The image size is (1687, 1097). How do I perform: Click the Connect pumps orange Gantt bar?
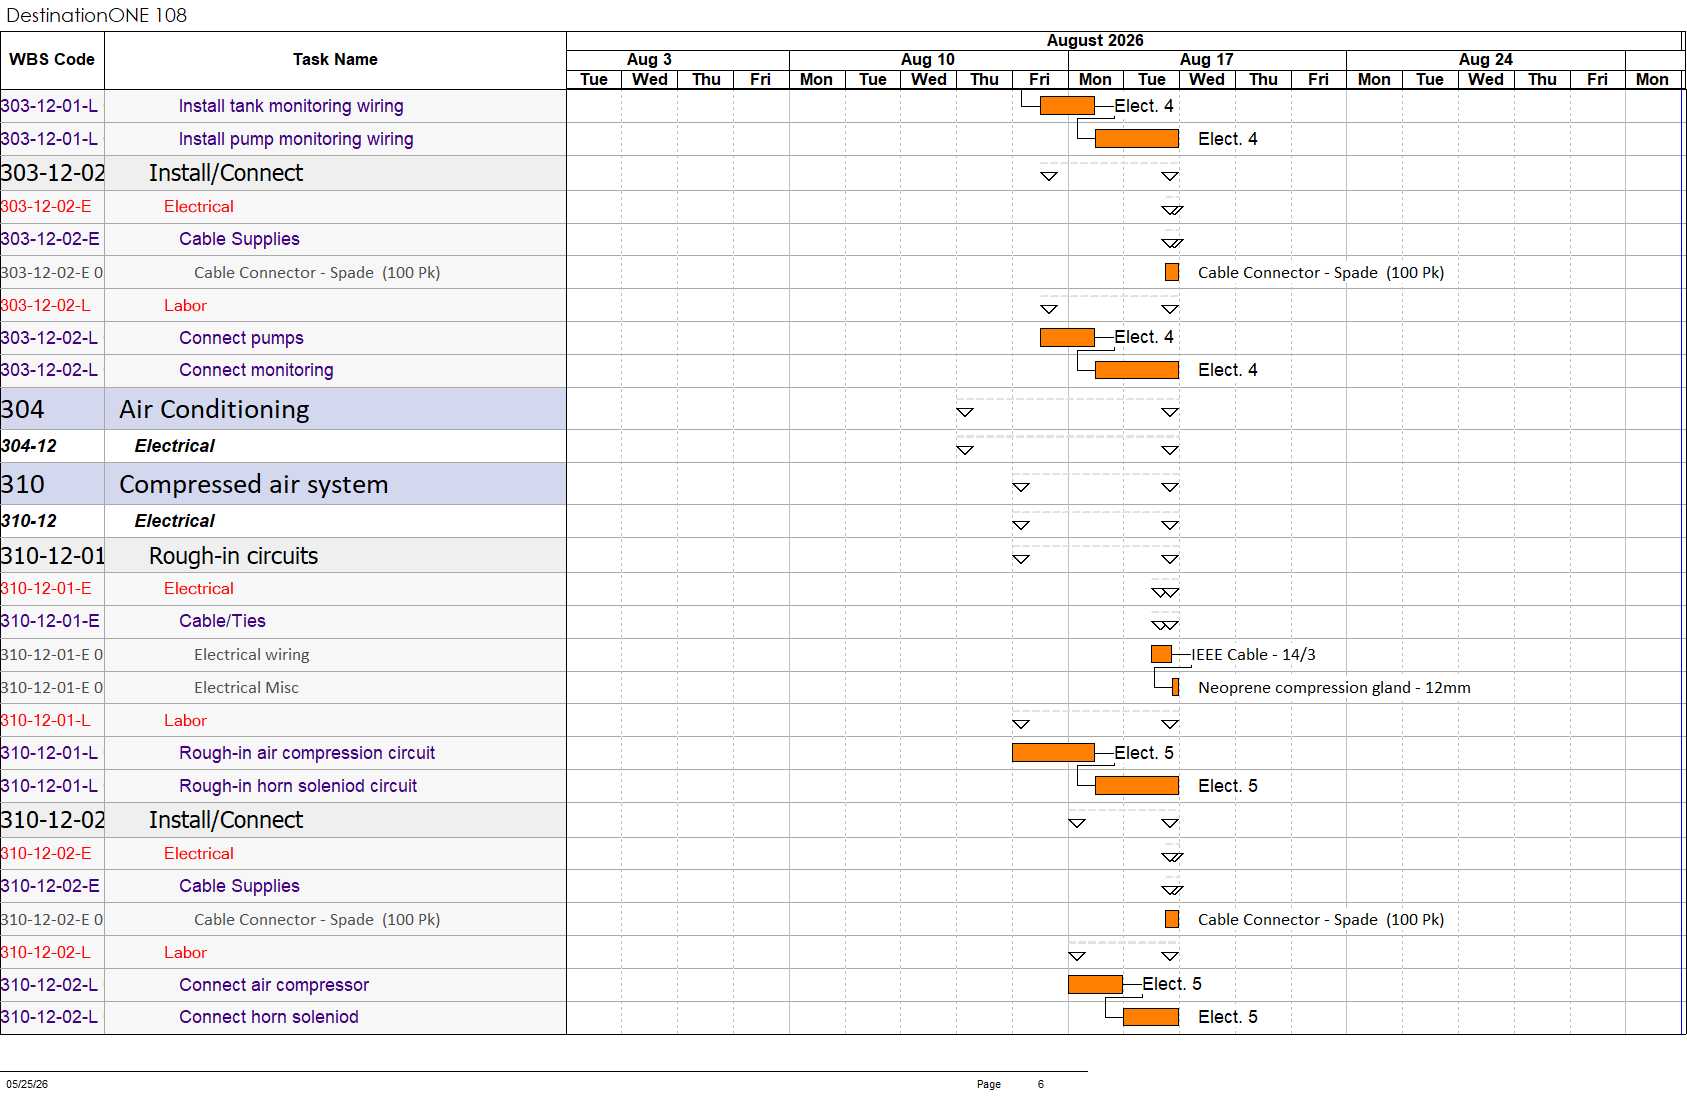[x=1067, y=338]
